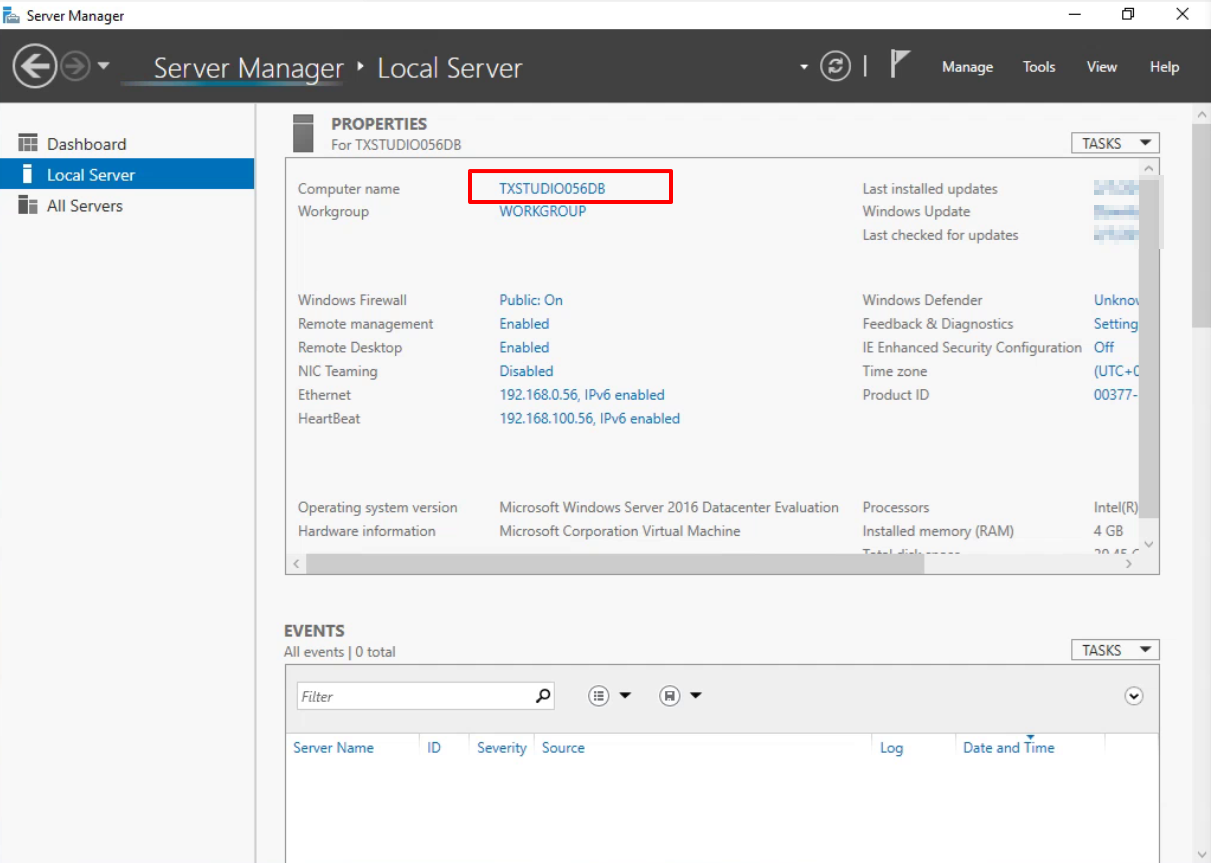Click the 4 GB installed memory value

(1108, 531)
